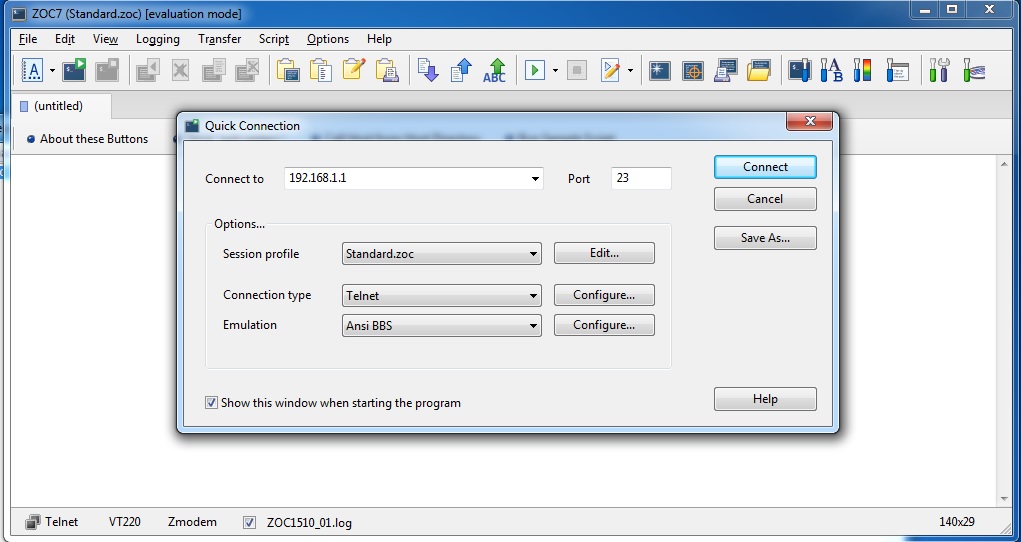Click the terminal with blue test tube icon
1021x542 pixels.
(800, 70)
